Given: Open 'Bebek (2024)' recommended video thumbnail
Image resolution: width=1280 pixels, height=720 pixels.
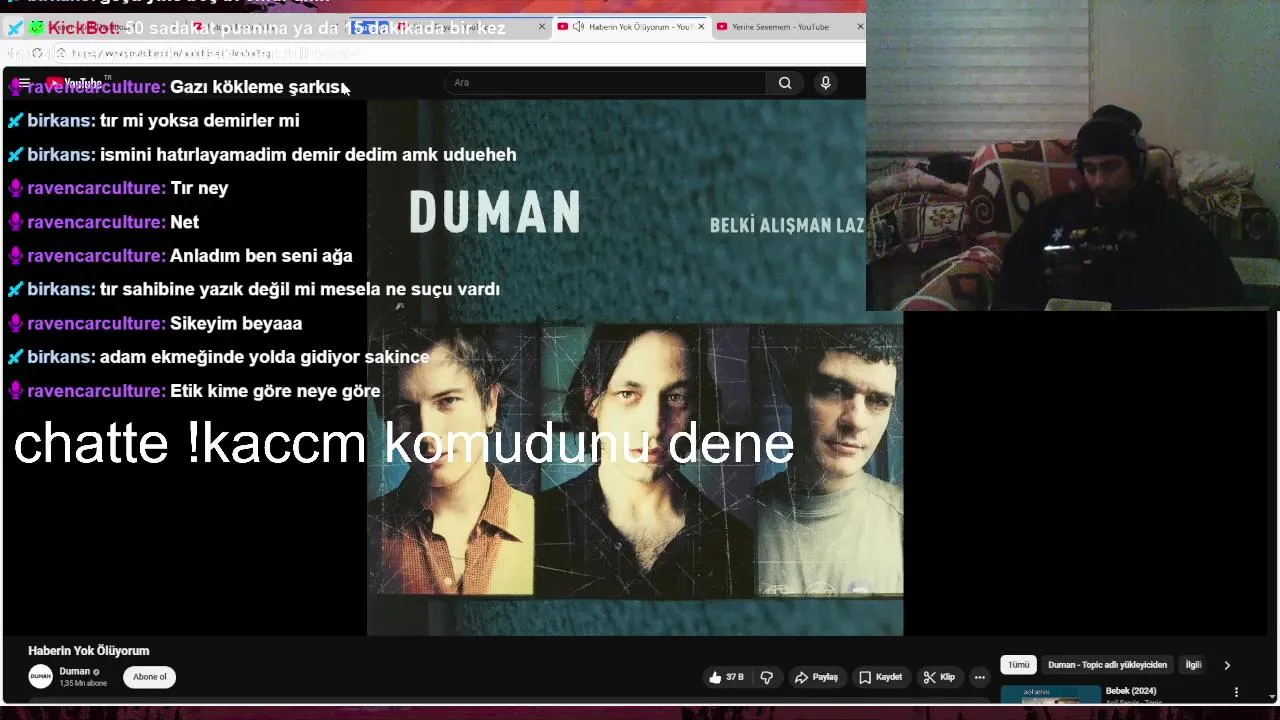Looking at the screenshot, I should 1050,695.
